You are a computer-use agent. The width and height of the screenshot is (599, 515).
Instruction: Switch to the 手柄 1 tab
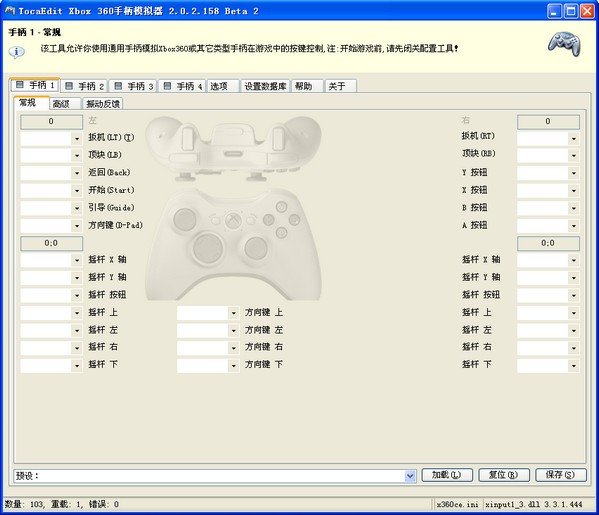pos(35,85)
